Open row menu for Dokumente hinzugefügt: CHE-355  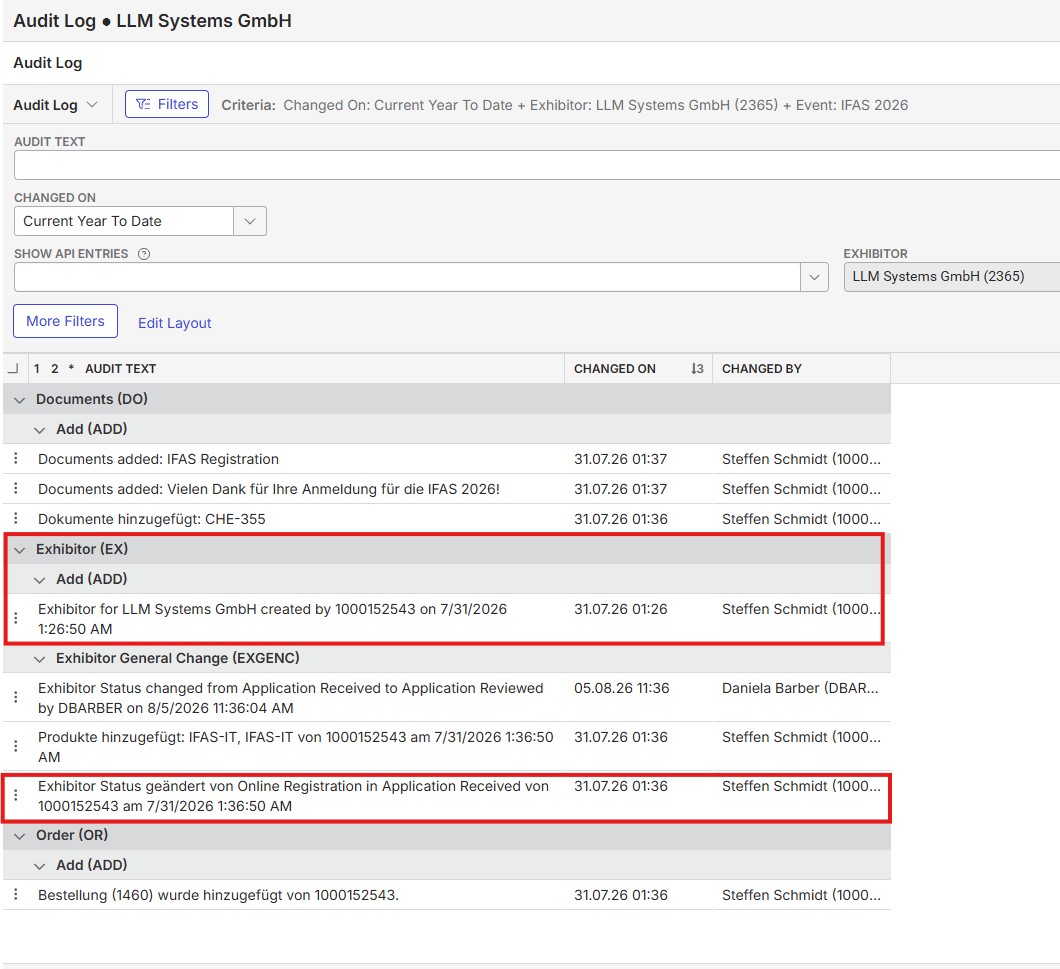point(16,519)
